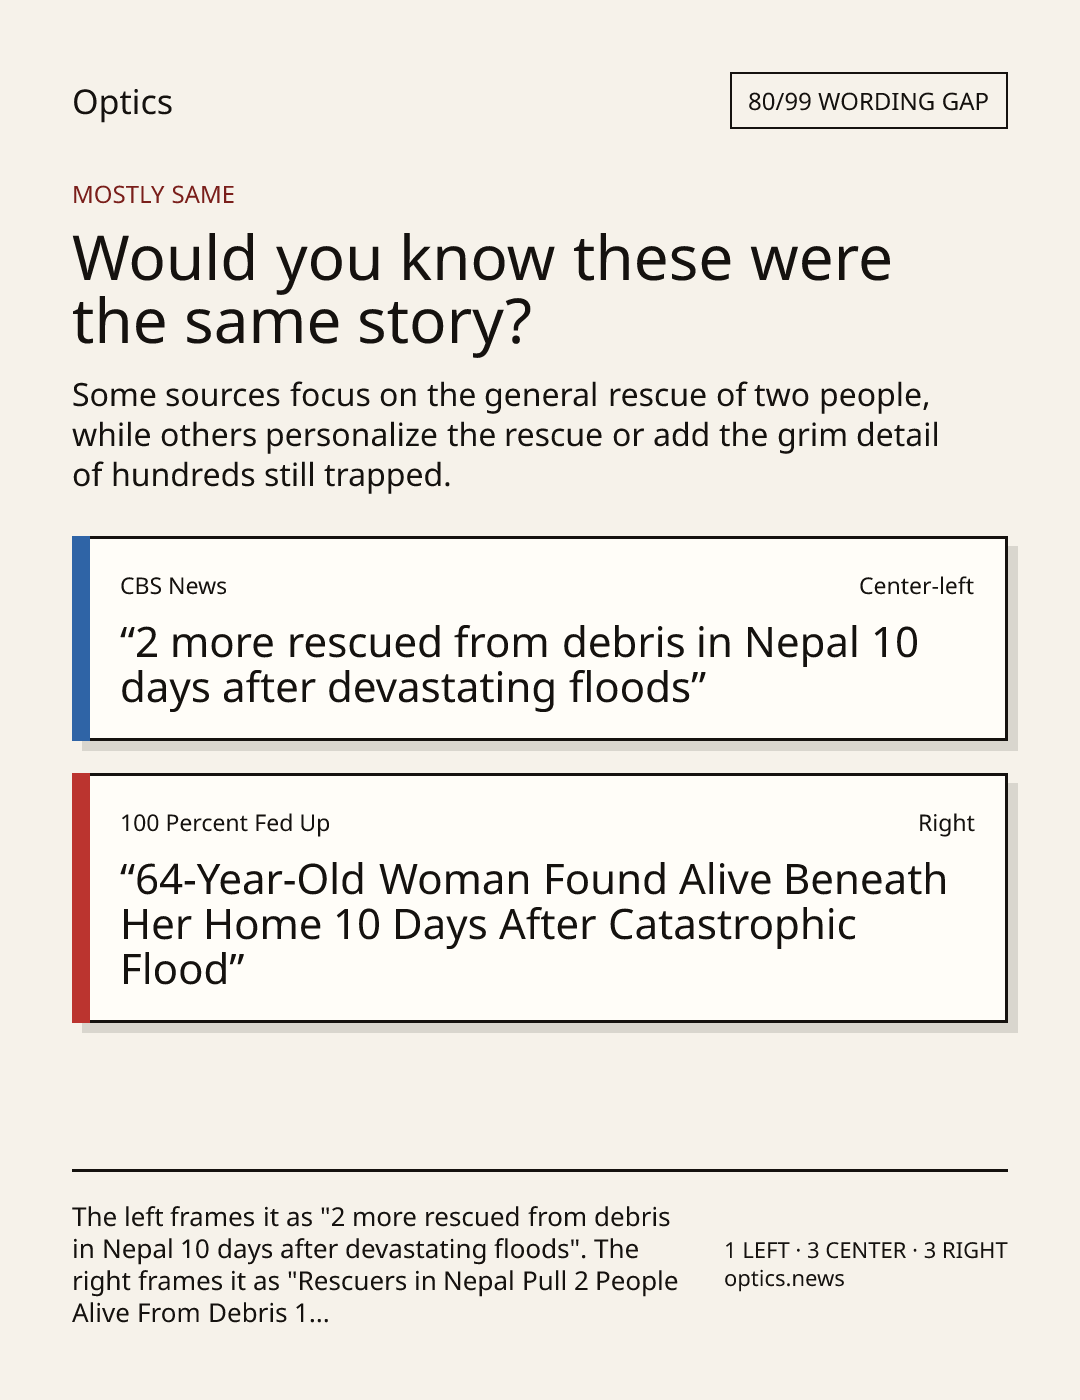
Task: Click the summary paragraph about rescue sources
Action: tap(505, 435)
